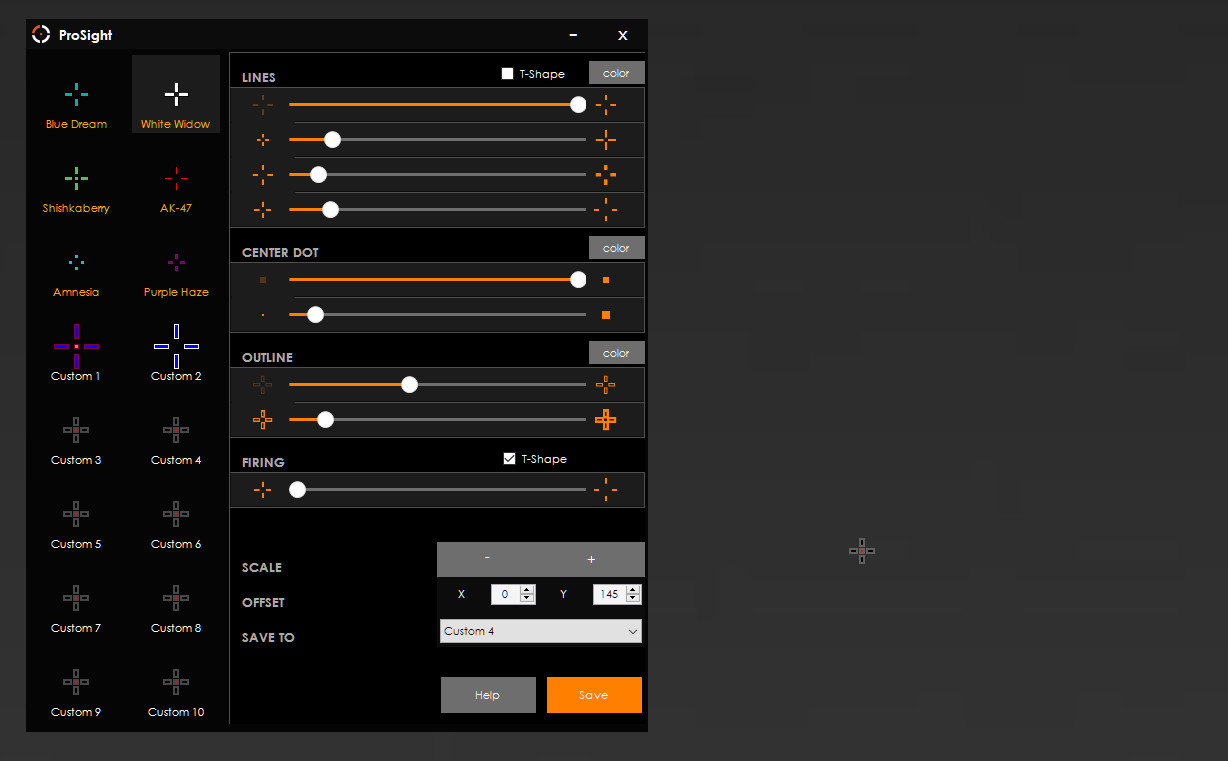This screenshot has height=761, width=1228.
Task: Click the orange Save button
Action: pos(594,695)
